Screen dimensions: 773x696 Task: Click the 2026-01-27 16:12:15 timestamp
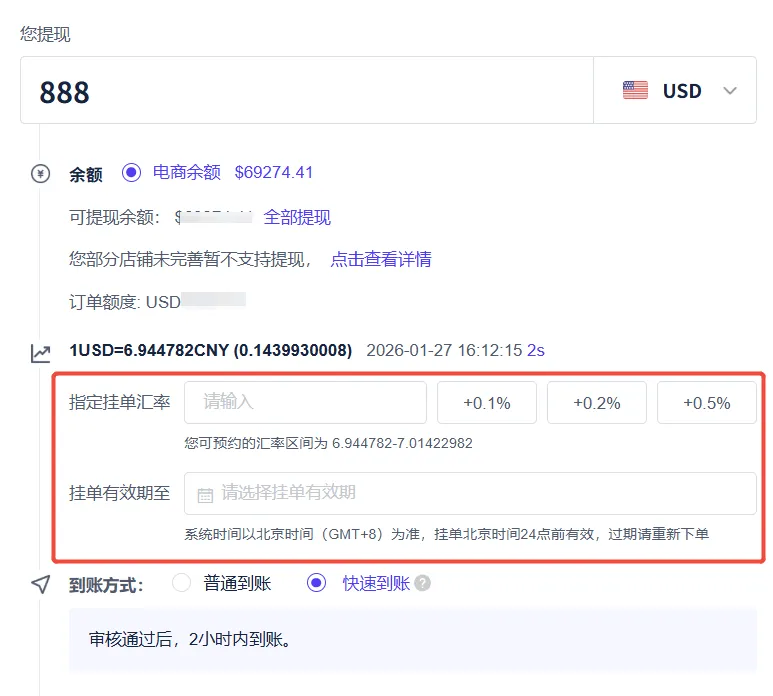point(444,350)
